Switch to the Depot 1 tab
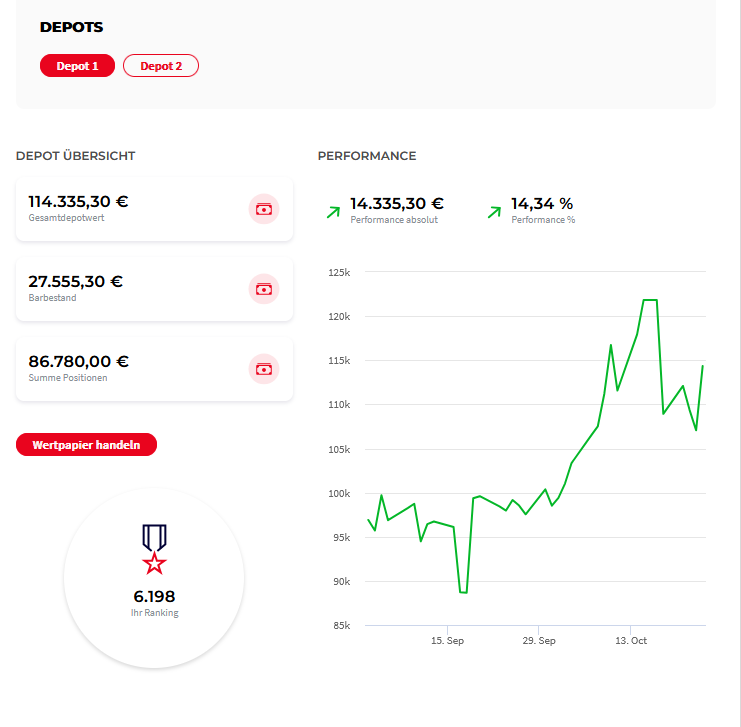741x727 pixels. pos(77,66)
